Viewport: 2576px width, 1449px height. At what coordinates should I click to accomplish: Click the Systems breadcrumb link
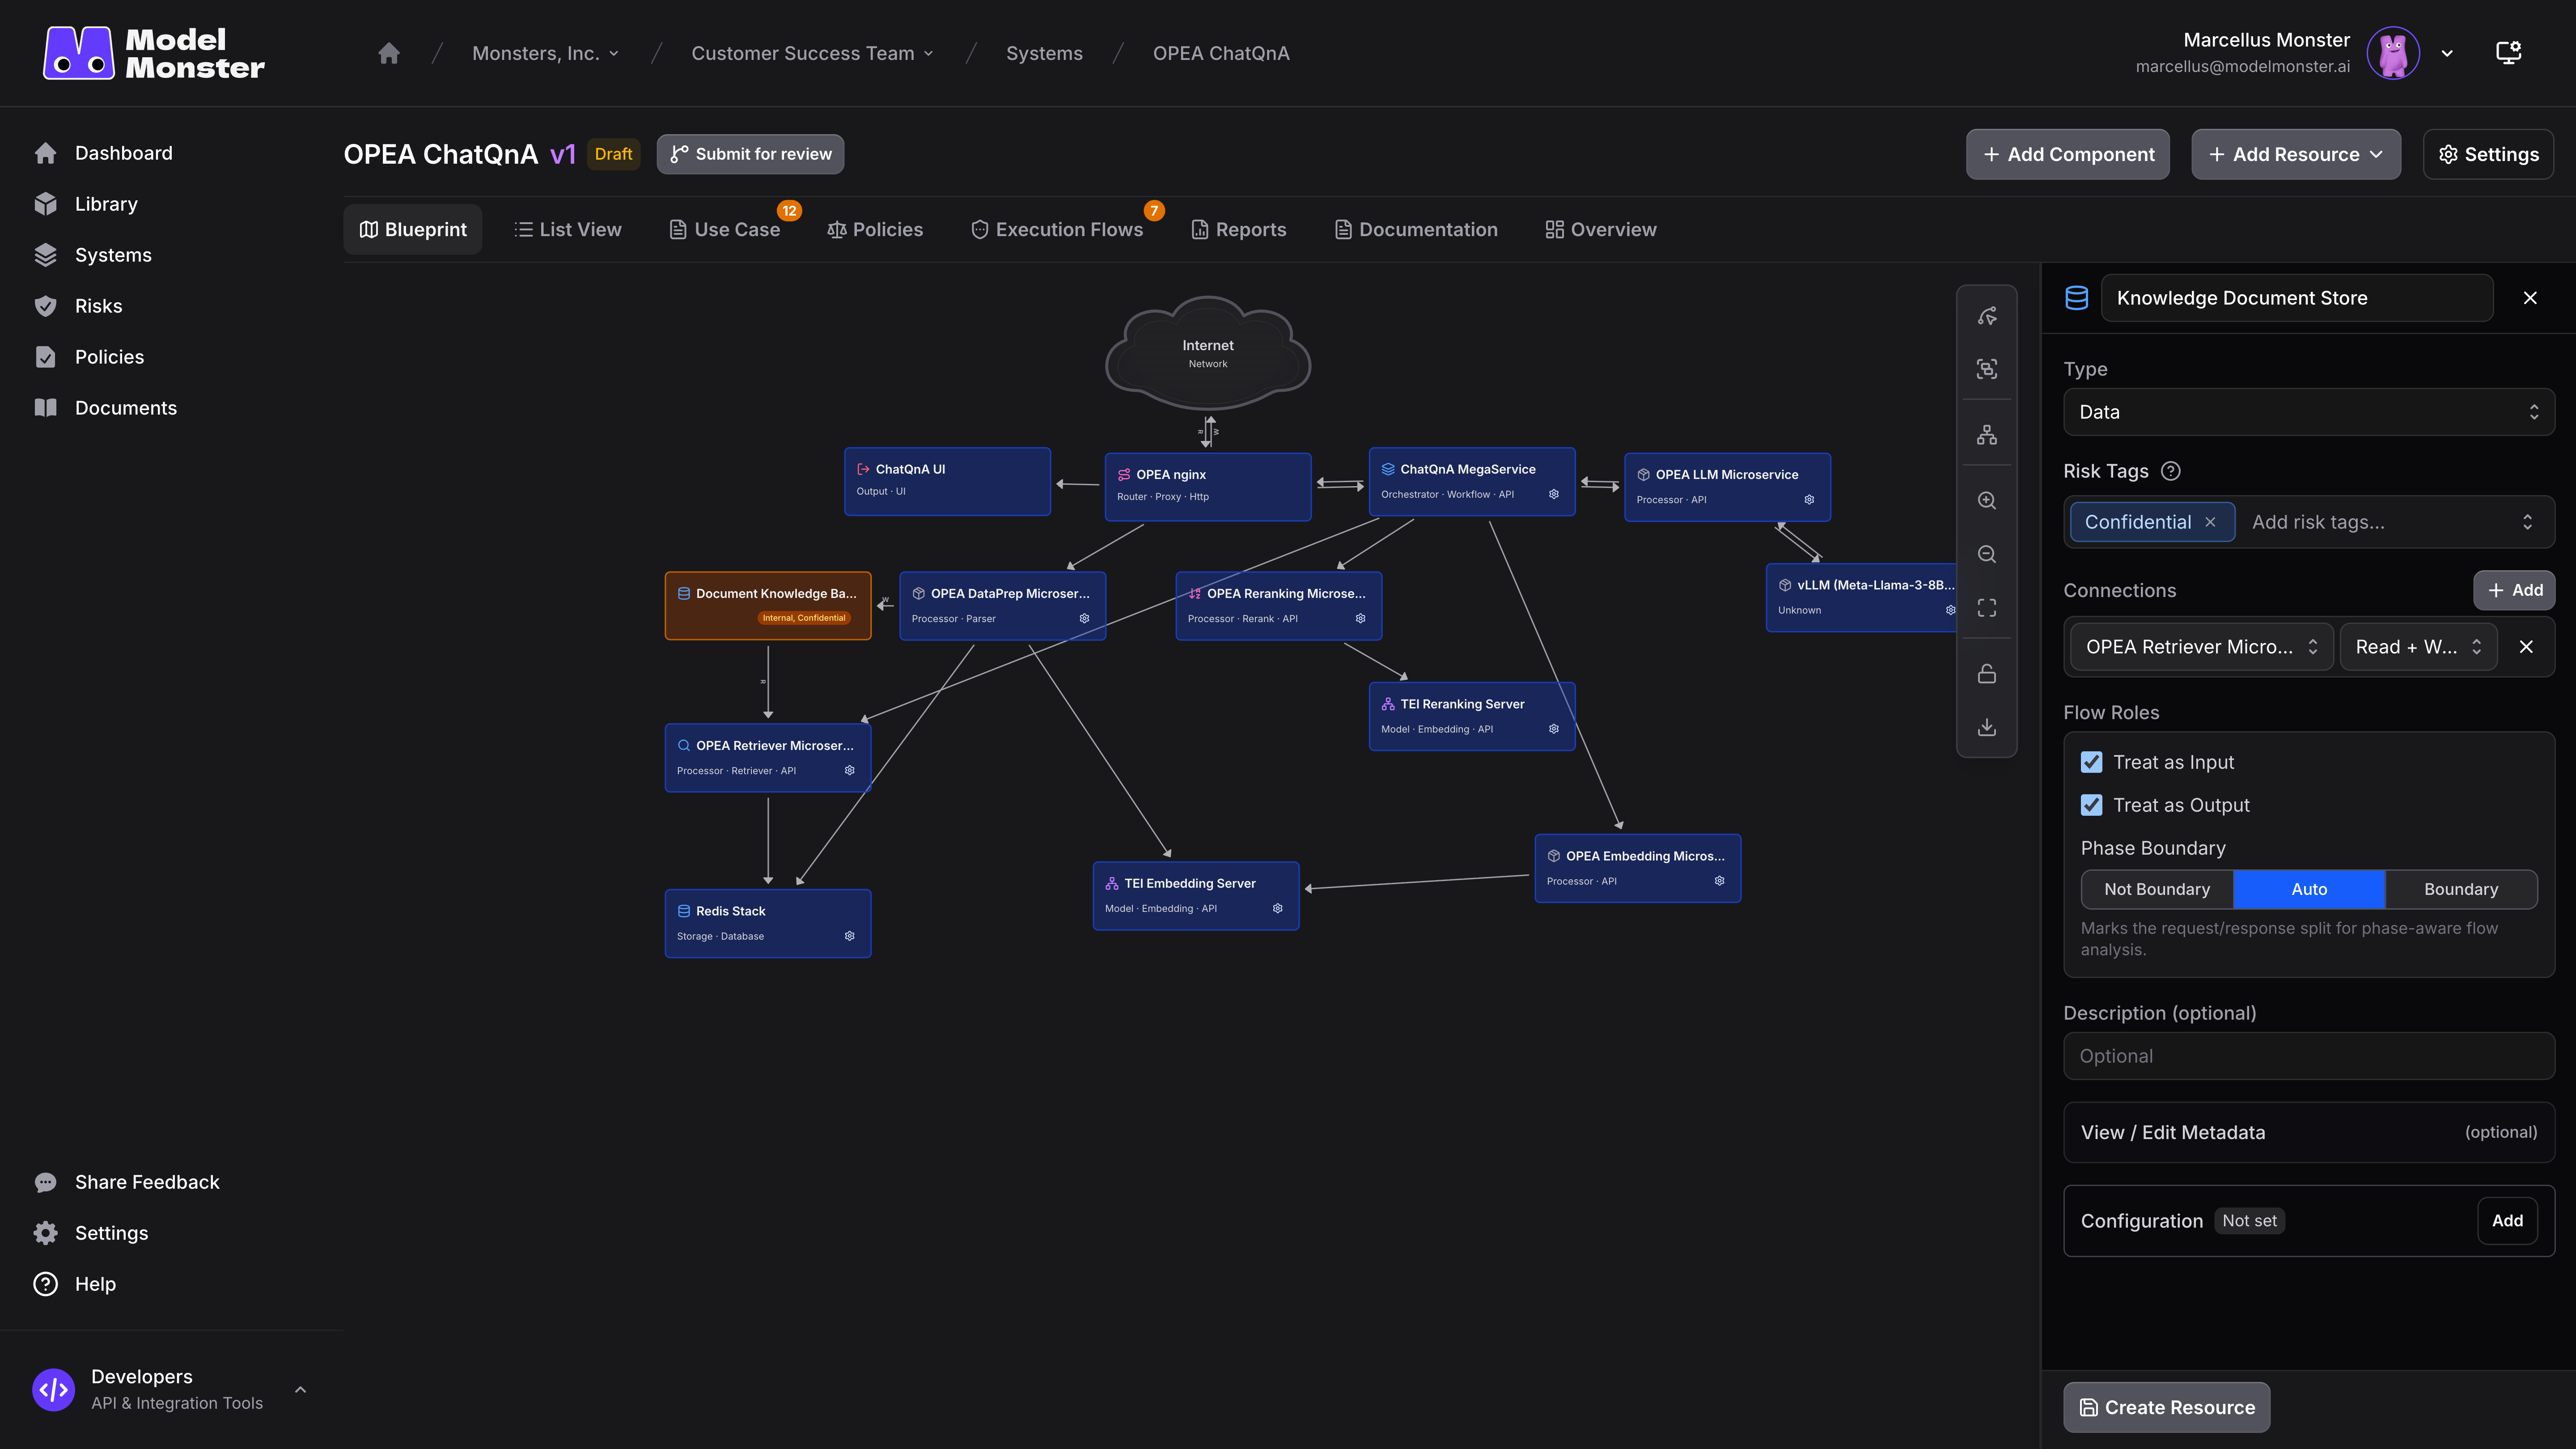(x=1044, y=53)
